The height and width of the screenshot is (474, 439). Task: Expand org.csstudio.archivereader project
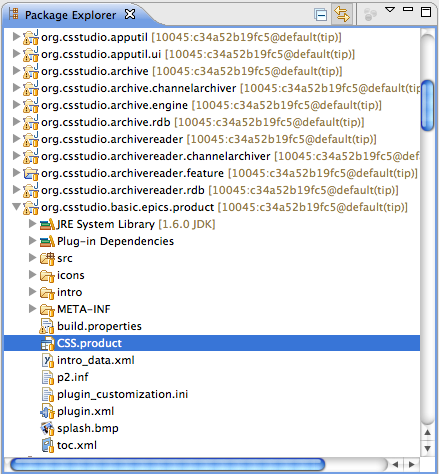click(x=16, y=138)
